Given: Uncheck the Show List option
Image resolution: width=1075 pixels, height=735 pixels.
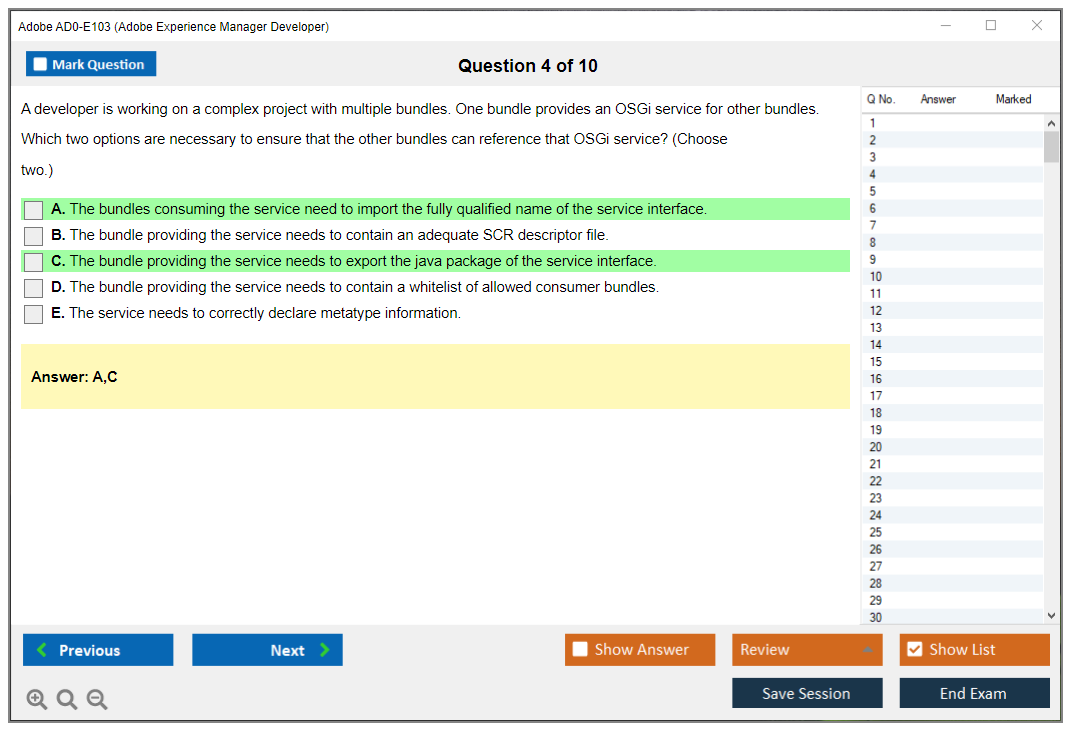Looking at the screenshot, I should 914,650.
